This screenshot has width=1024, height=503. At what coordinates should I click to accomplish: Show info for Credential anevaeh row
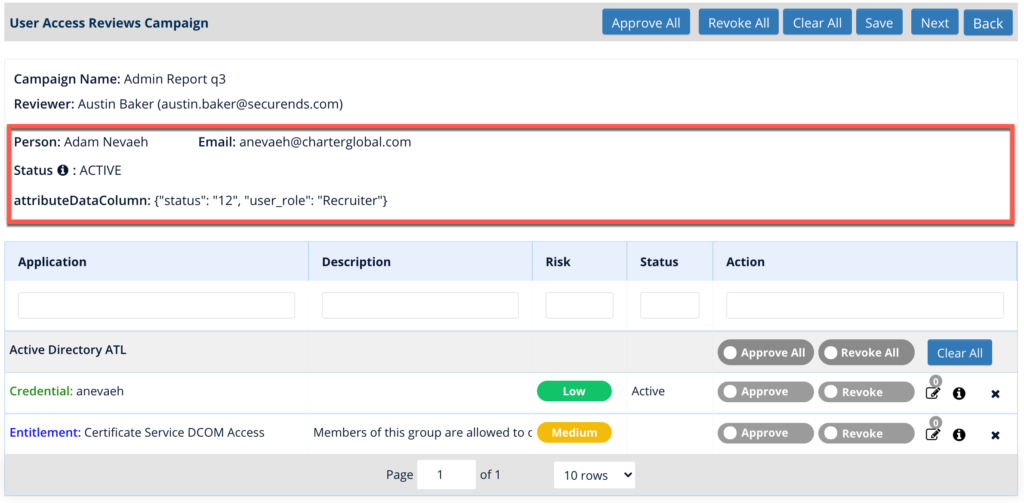point(959,393)
